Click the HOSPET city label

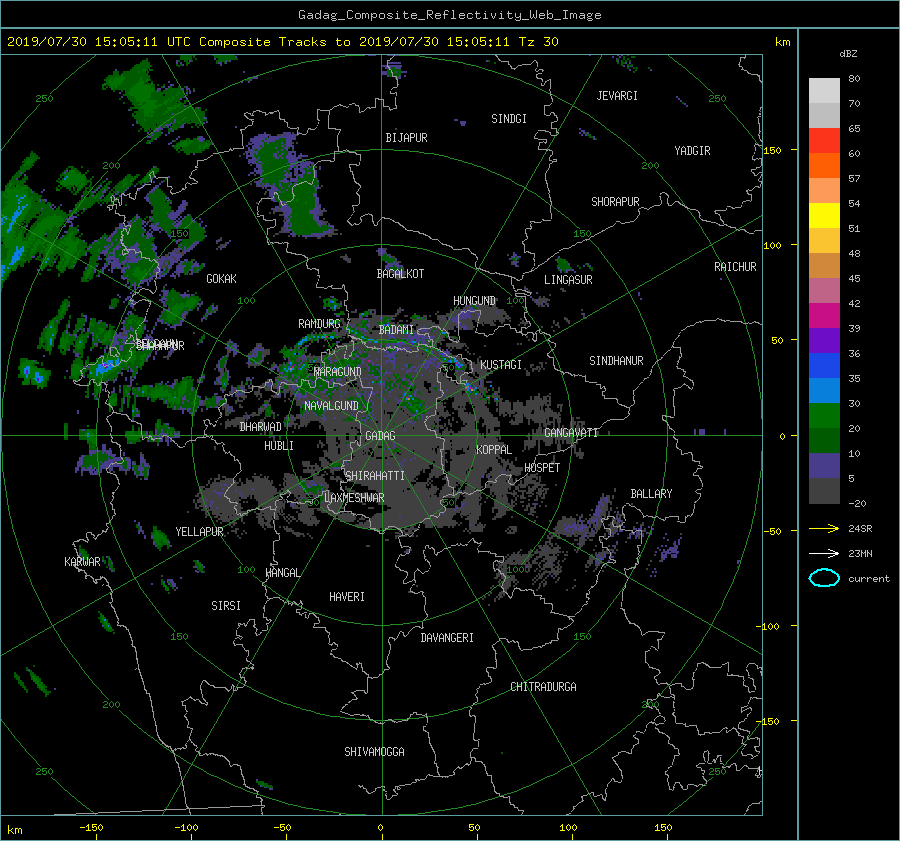(542, 468)
